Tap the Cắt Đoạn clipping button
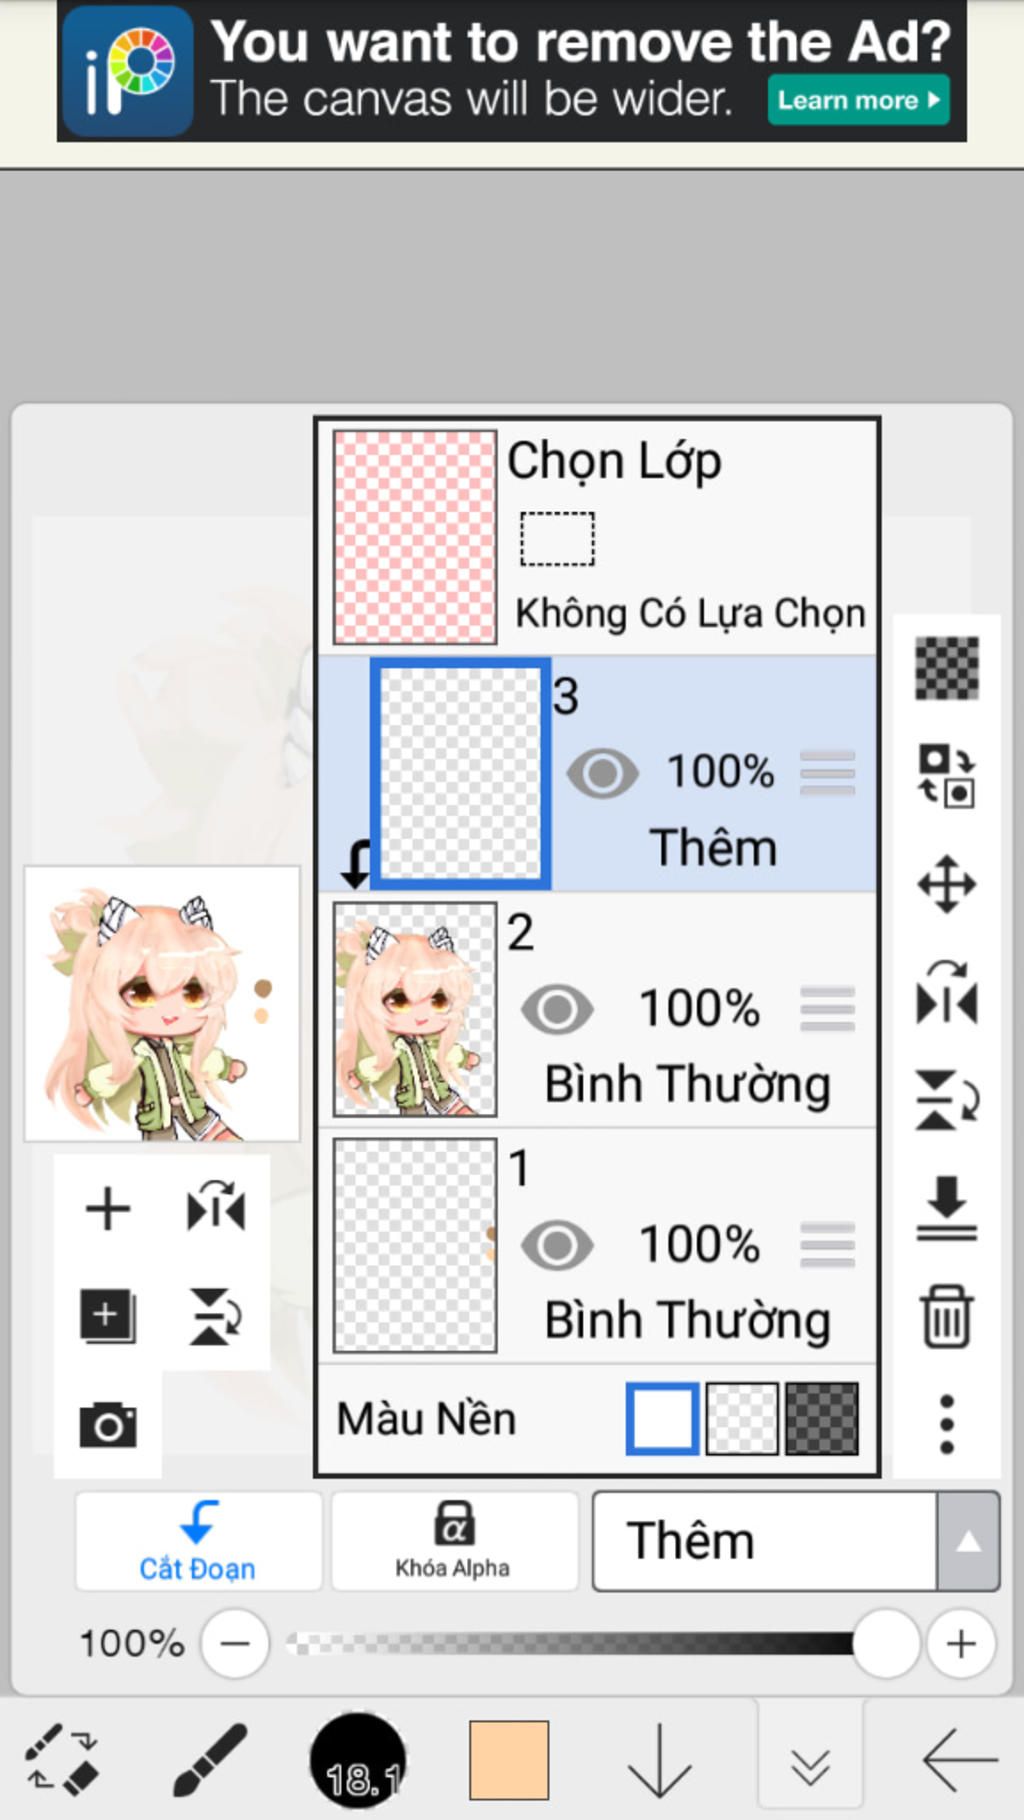The height and width of the screenshot is (1820, 1024). [198, 1541]
